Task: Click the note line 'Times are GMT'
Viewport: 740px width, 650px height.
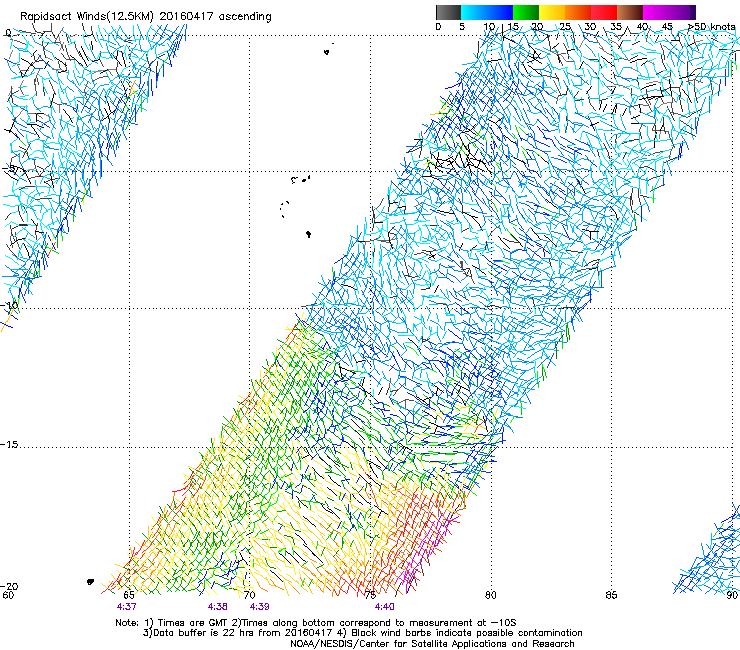Action: [190, 623]
